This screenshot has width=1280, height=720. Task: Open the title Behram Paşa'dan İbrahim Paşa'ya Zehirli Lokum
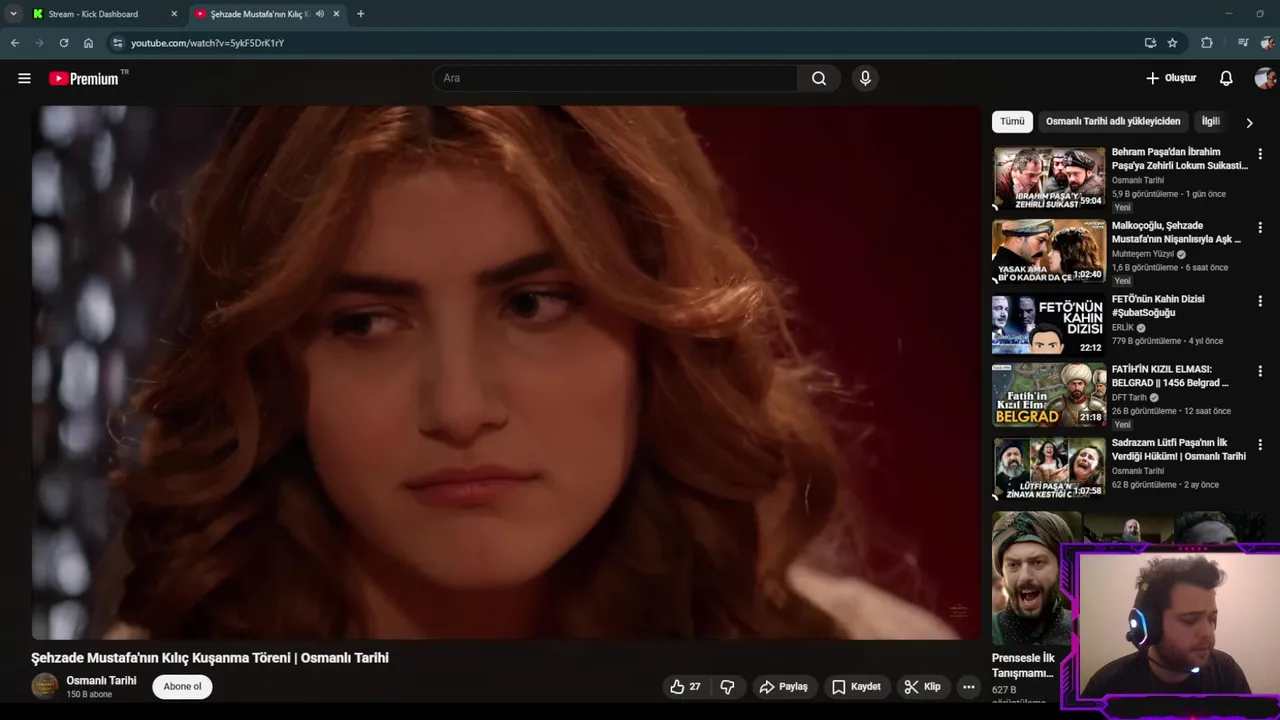click(x=1180, y=159)
